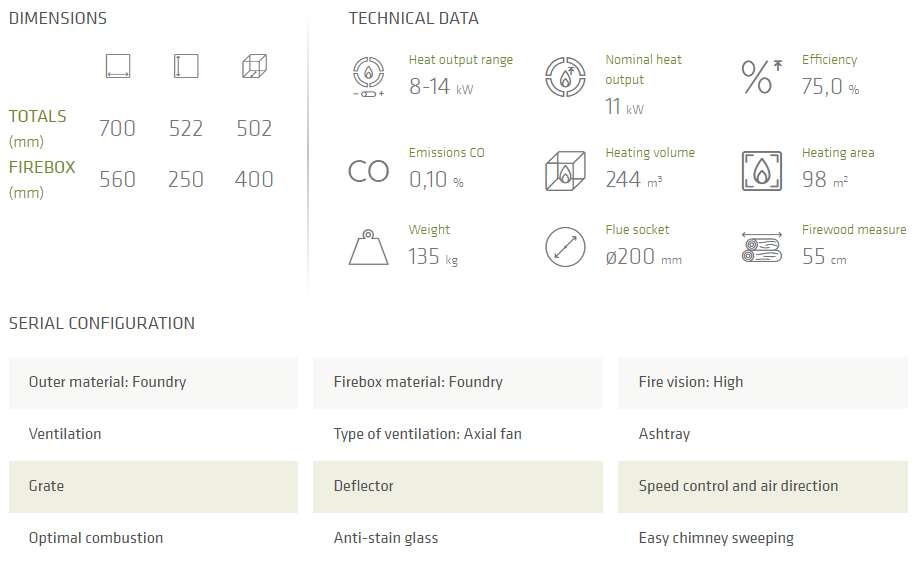Click the width dimension icon
Image resolution: width=917 pixels, height=564 pixels.
118,67
